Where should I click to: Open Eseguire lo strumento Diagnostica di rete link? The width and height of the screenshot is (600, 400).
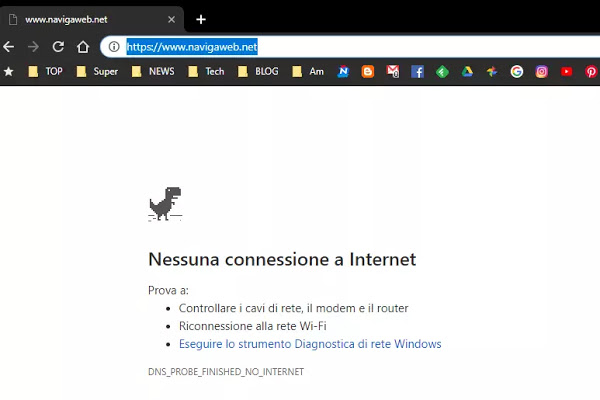[310, 344]
